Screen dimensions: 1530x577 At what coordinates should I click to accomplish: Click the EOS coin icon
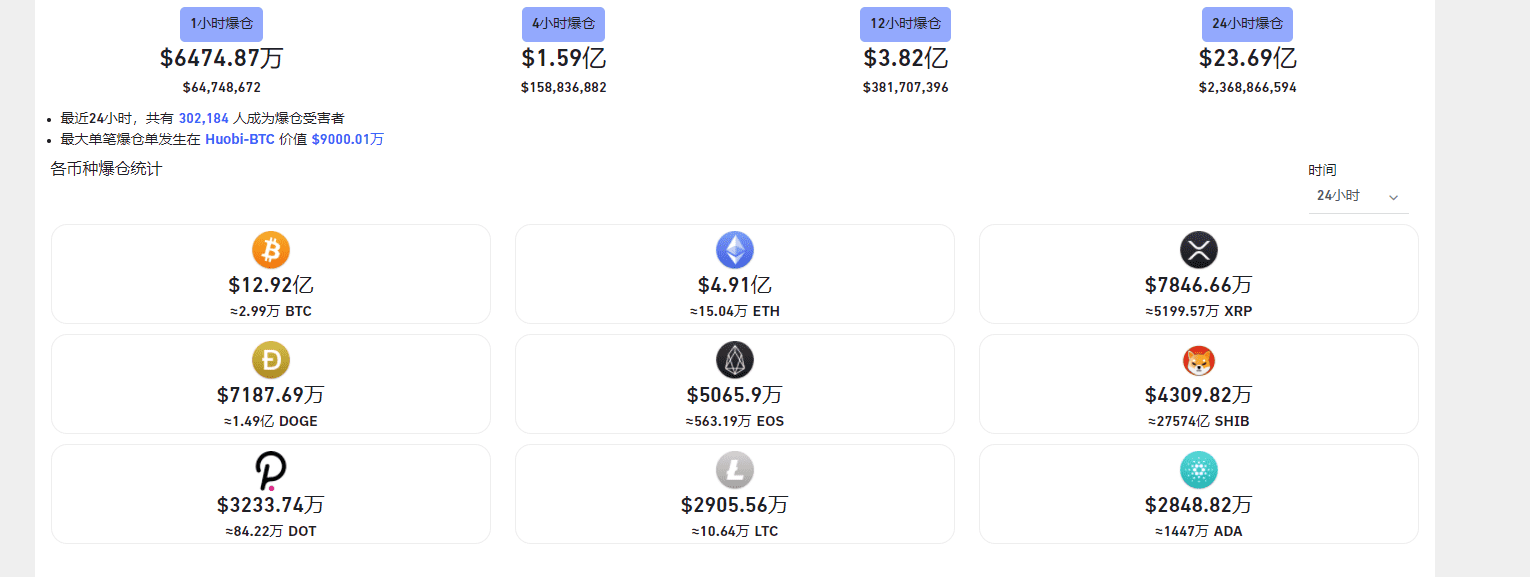(x=735, y=359)
